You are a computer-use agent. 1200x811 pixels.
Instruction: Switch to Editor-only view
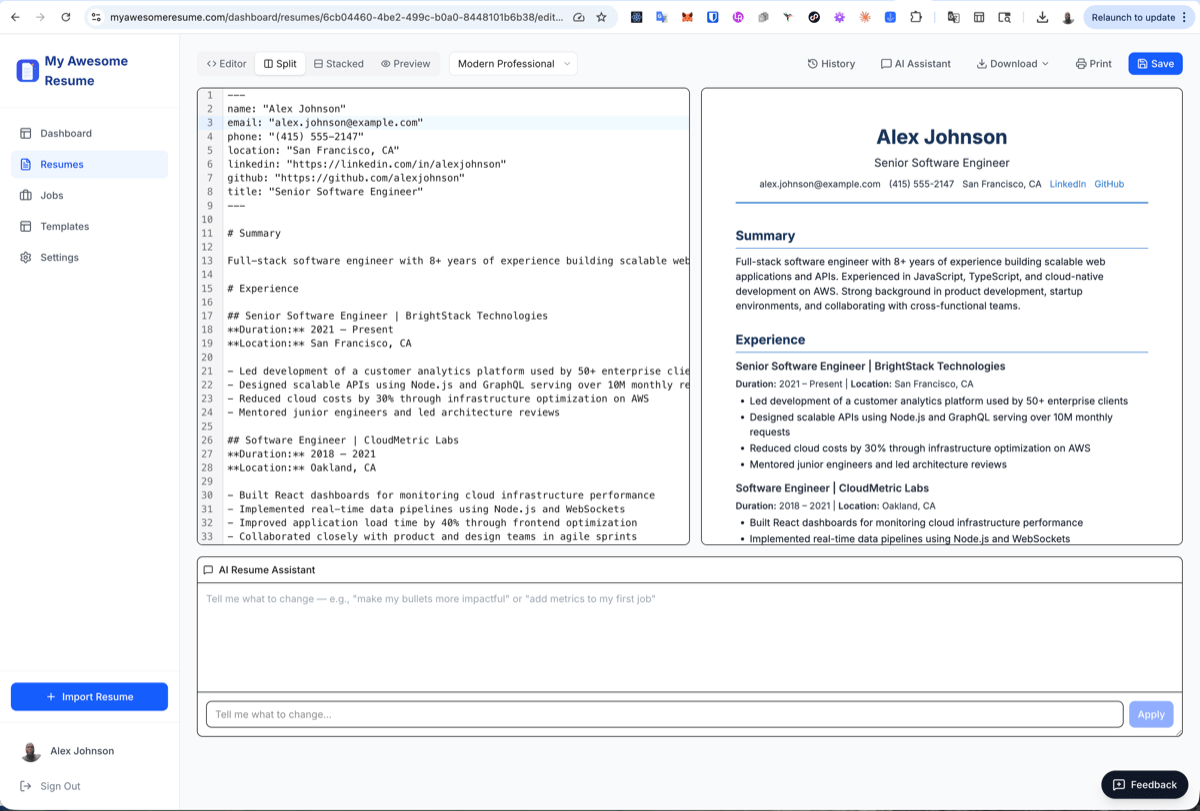[225, 63]
